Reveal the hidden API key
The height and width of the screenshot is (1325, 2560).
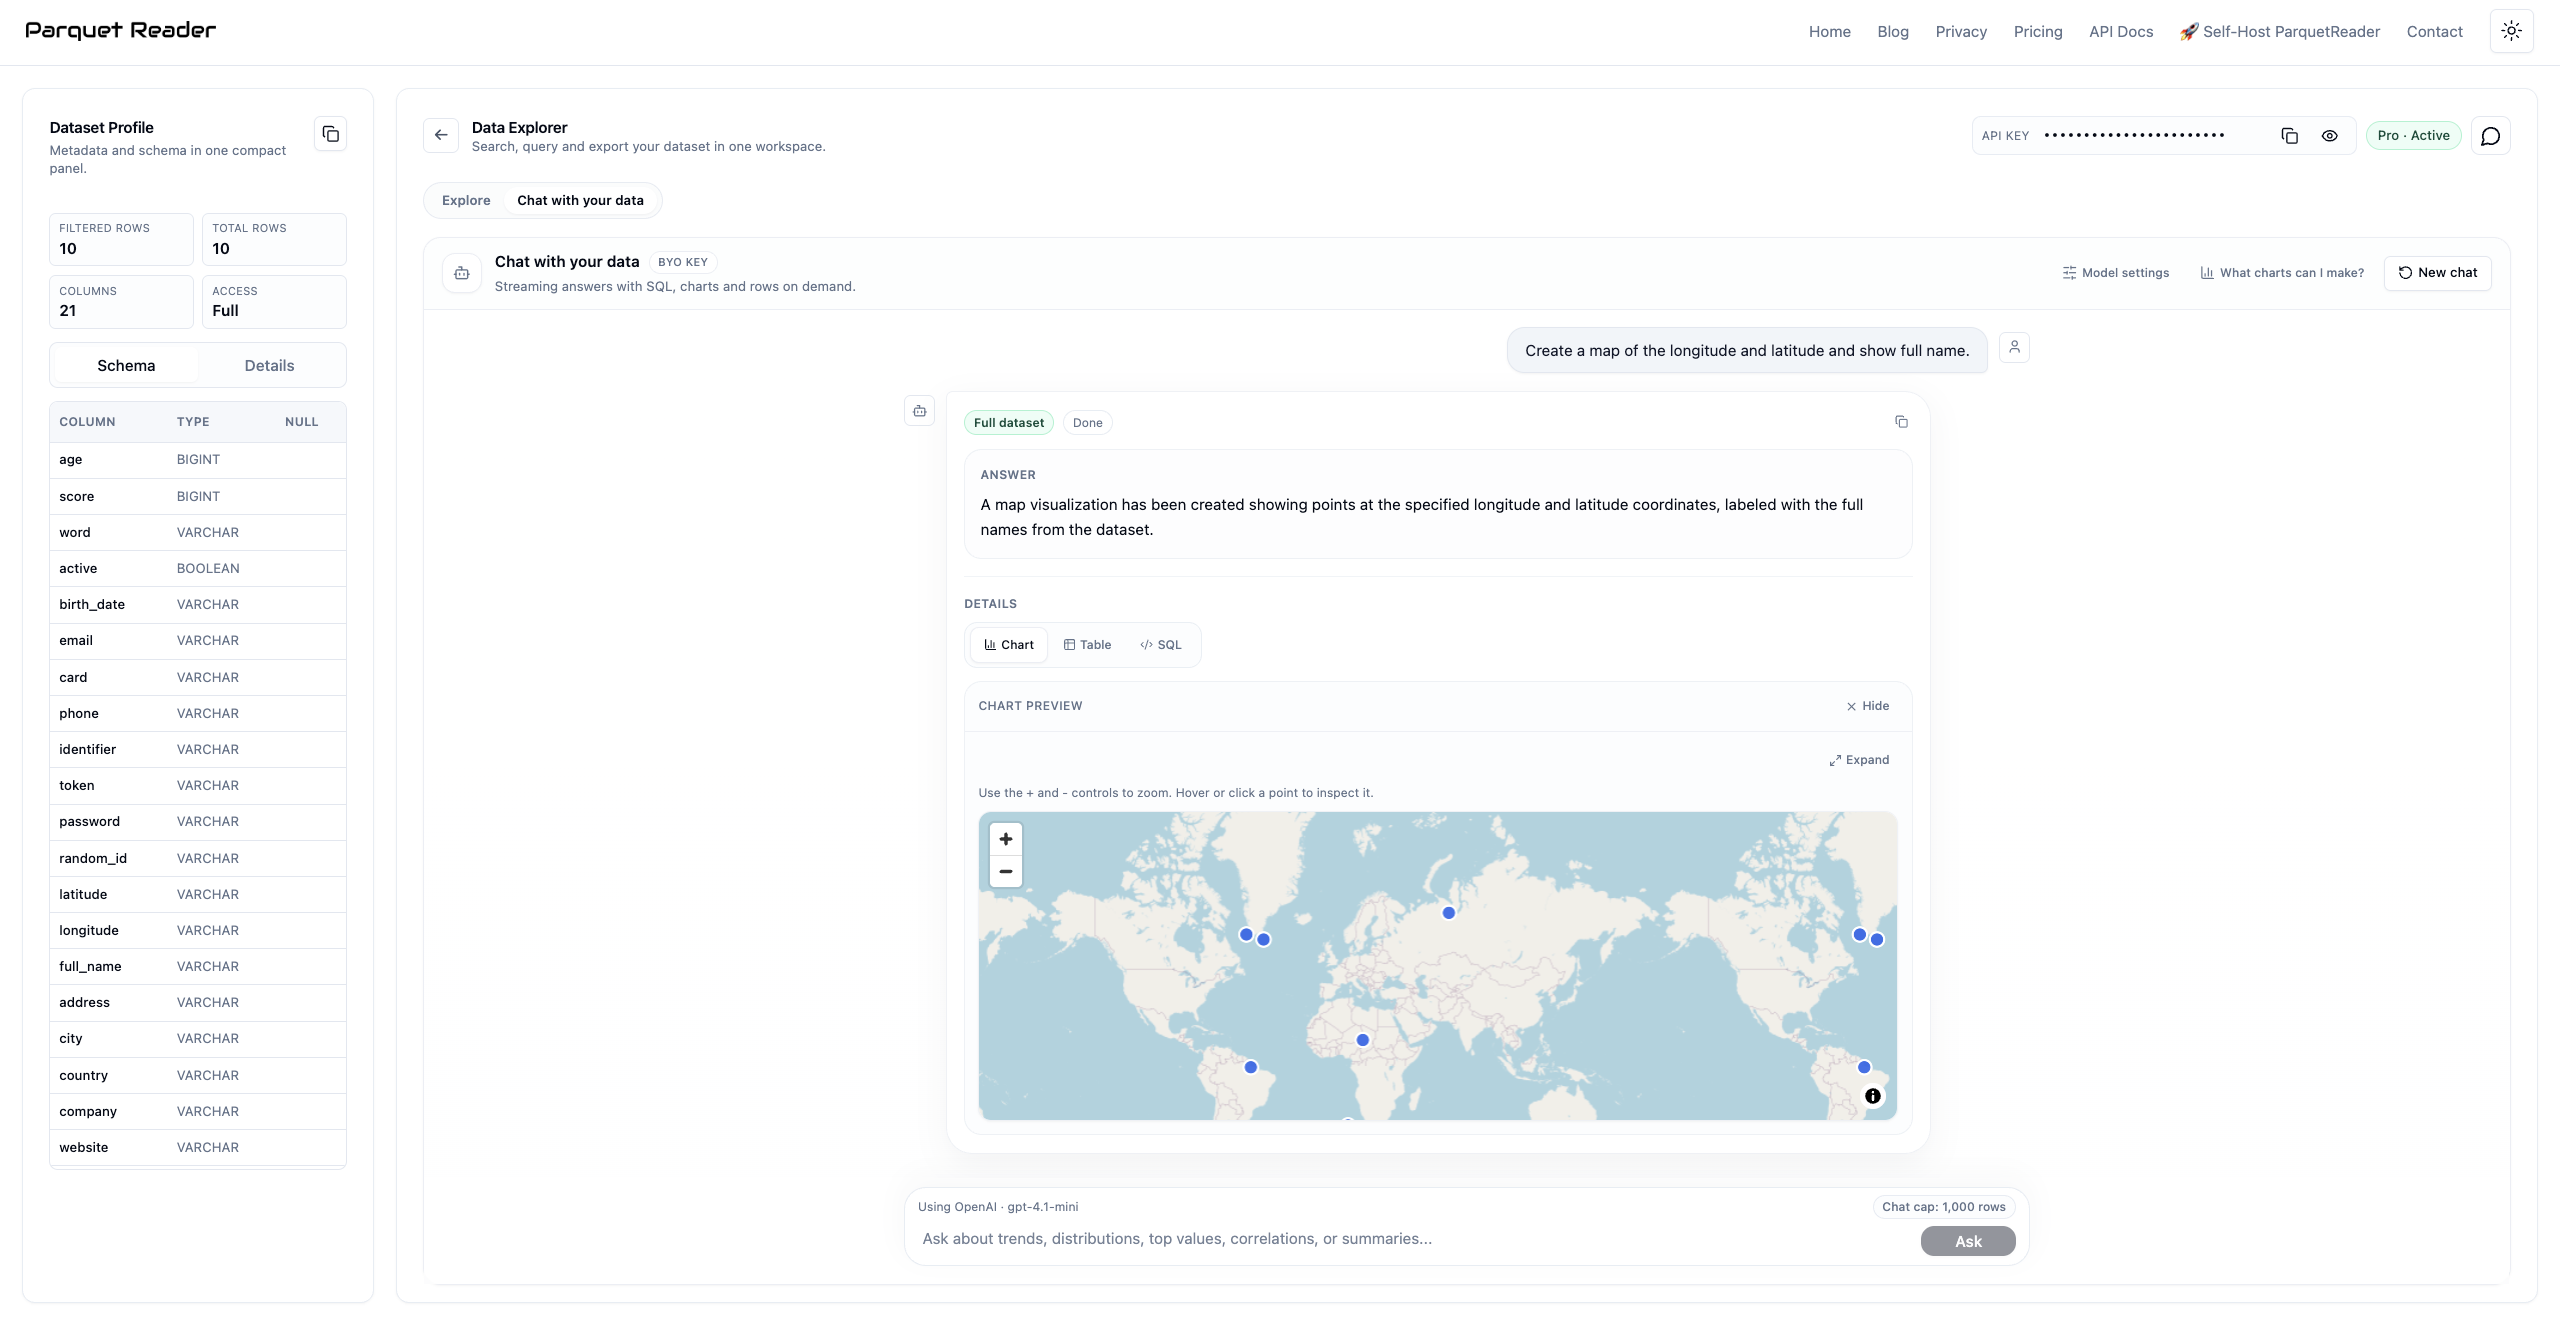point(2330,135)
